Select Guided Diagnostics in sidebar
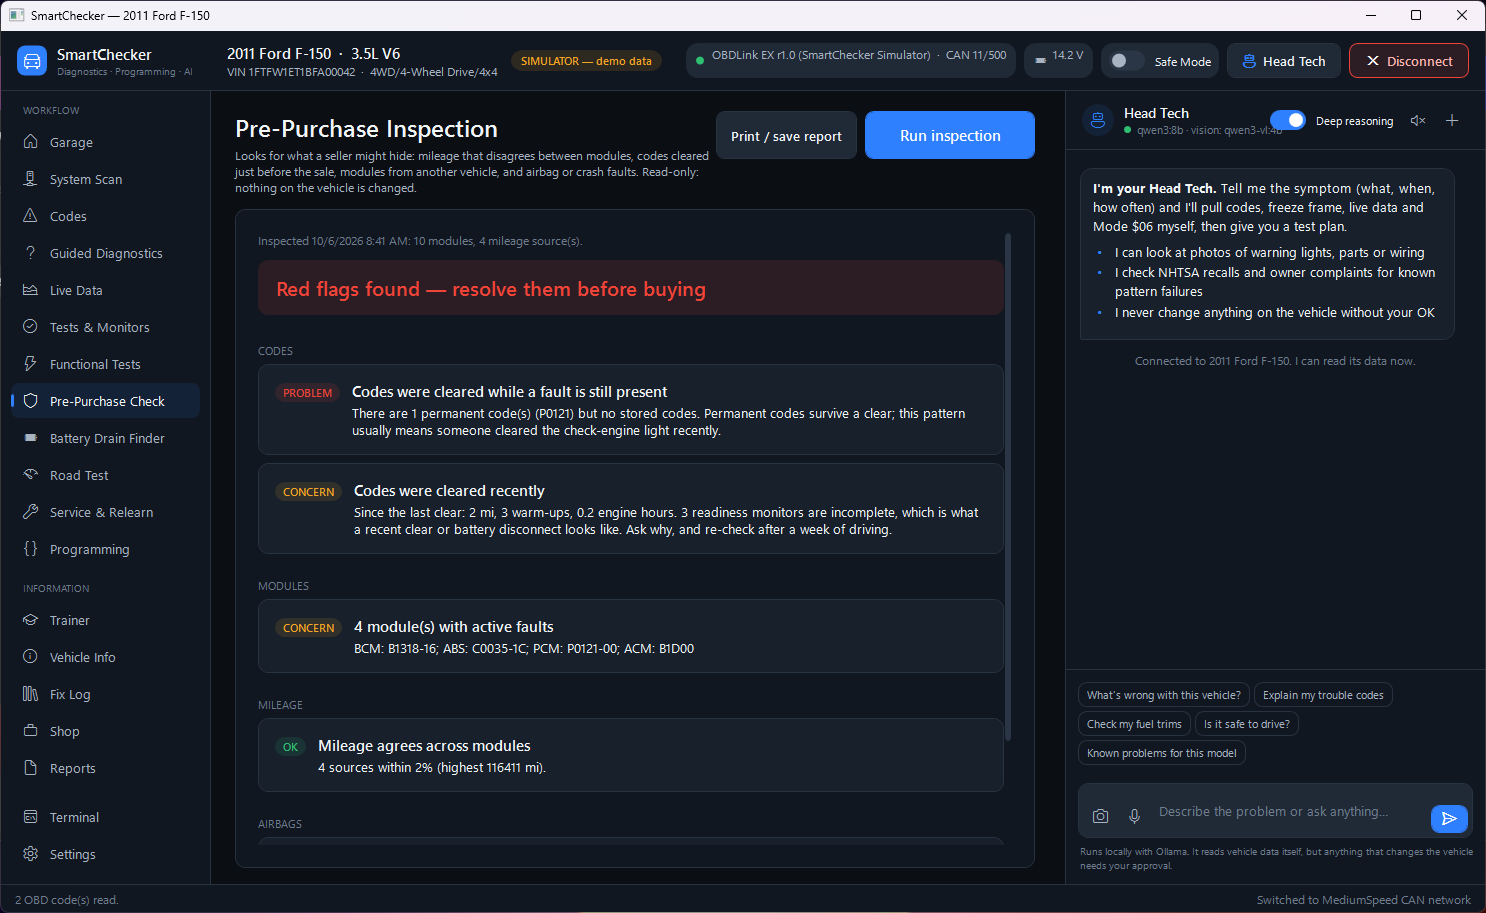Screen dimensions: 1486x913 pyautogui.click(x=105, y=253)
